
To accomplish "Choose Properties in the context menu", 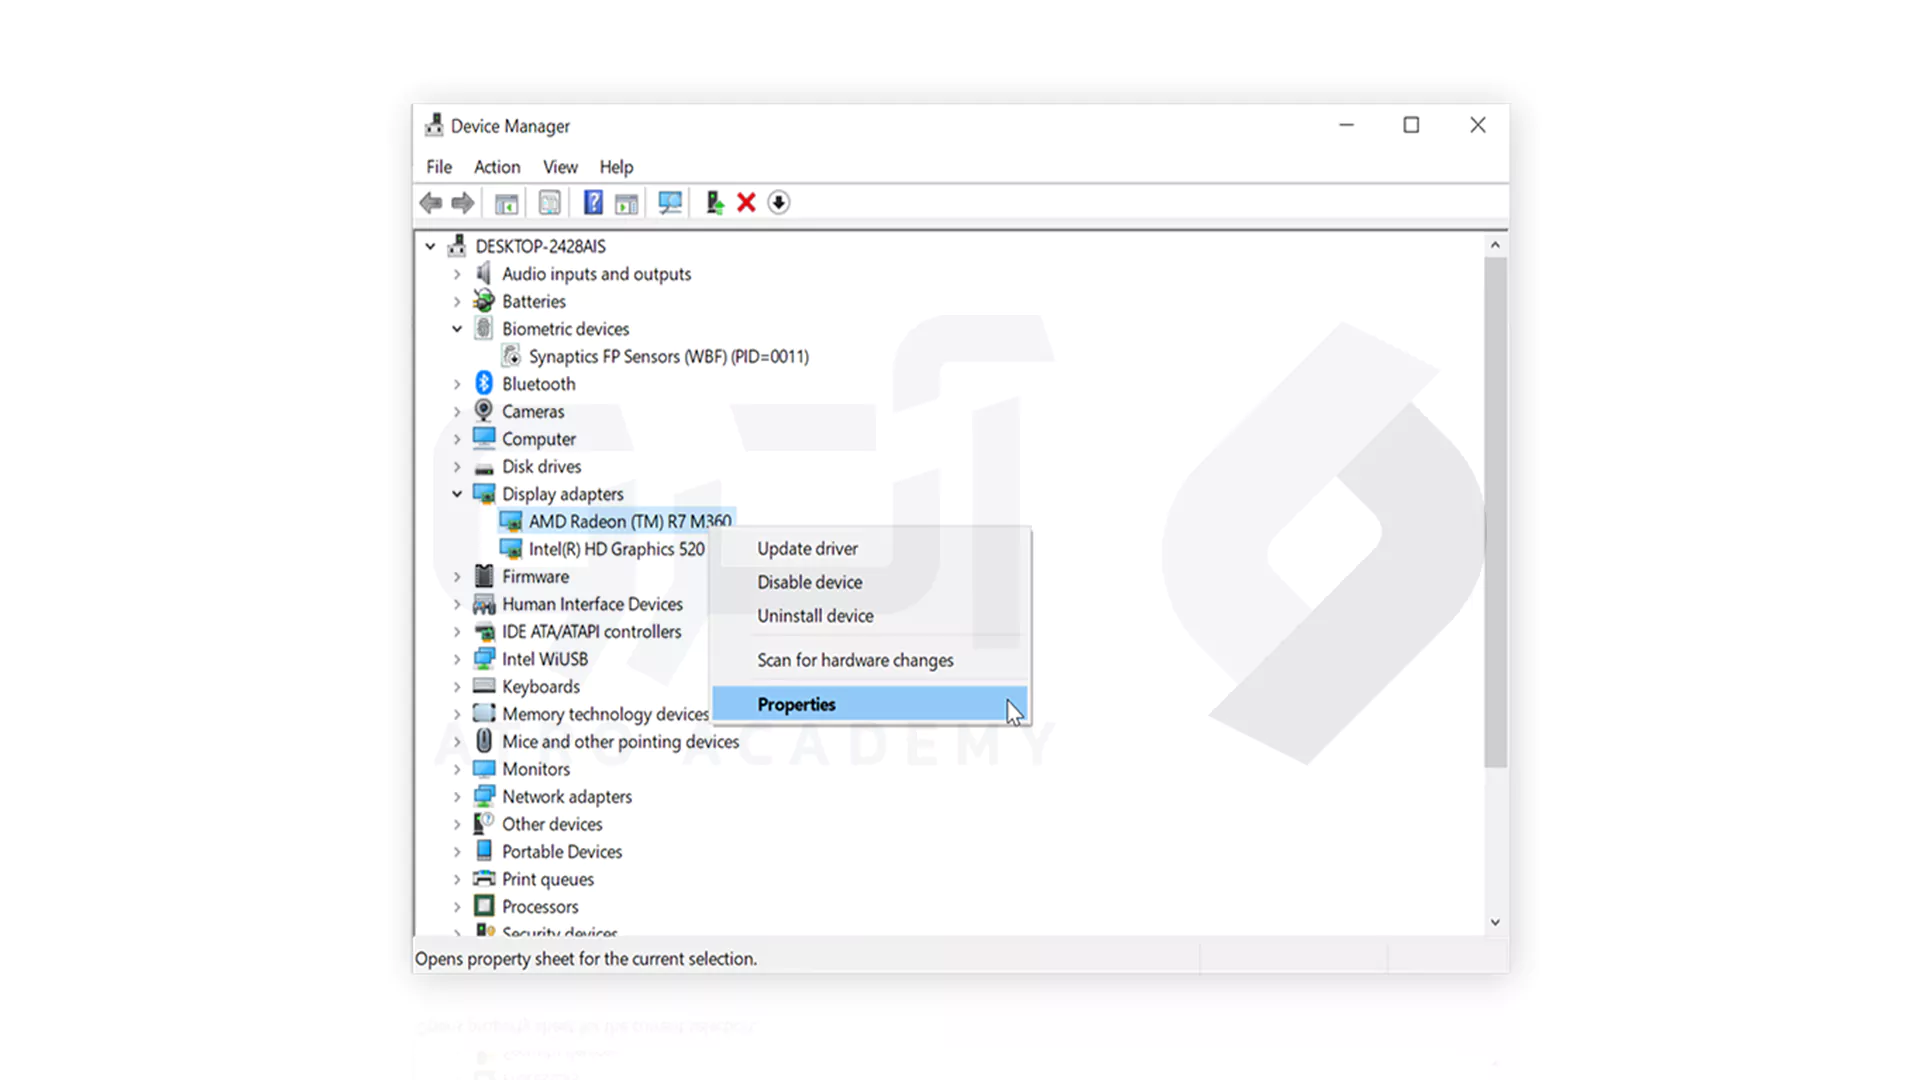I will click(x=796, y=704).
